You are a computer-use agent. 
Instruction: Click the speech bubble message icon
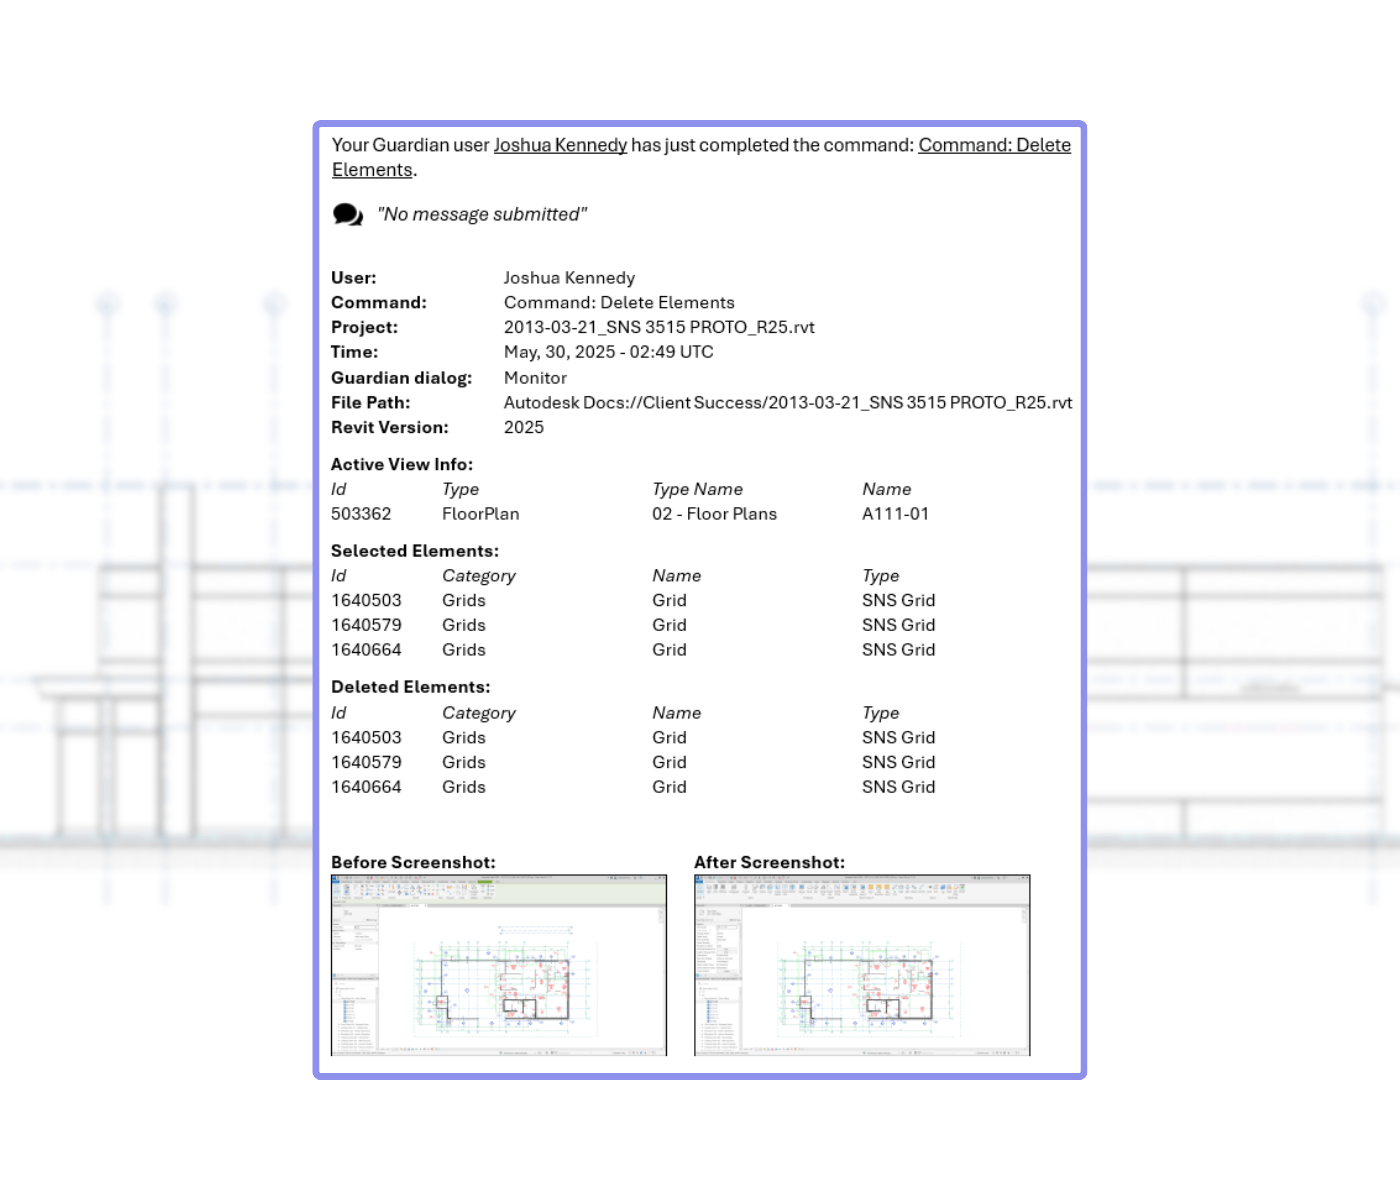click(x=347, y=215)
